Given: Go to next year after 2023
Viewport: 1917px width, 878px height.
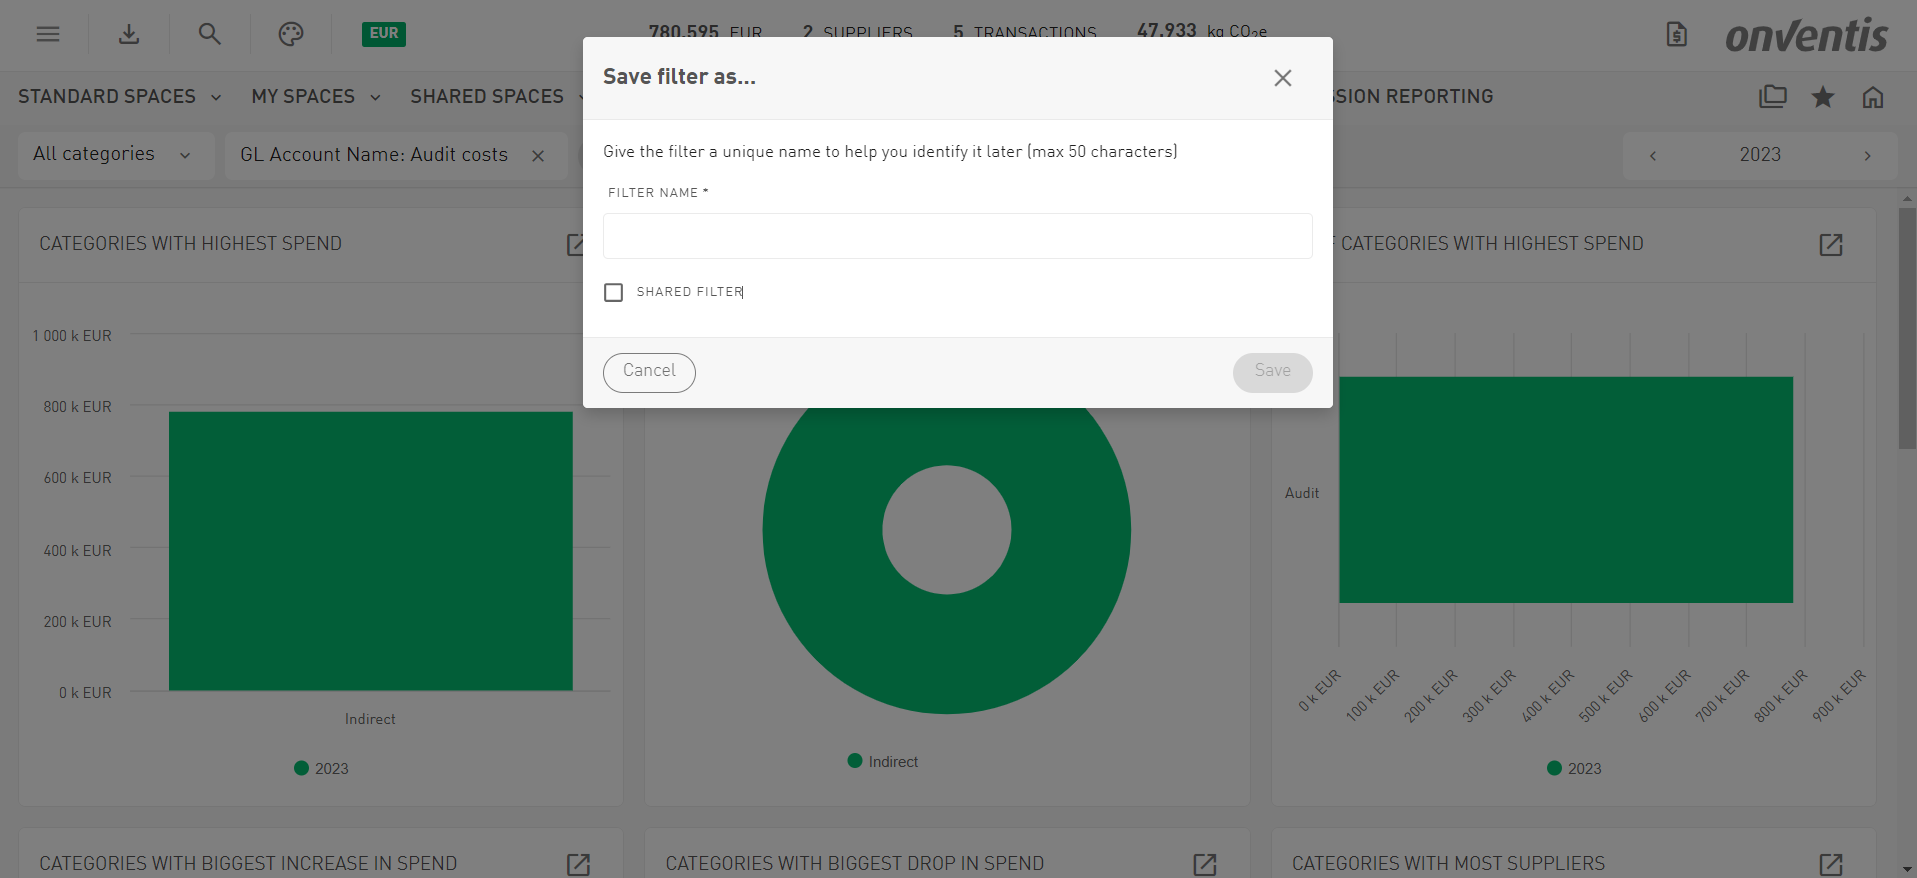Looking at the screenshot, I should [1867, 156].
